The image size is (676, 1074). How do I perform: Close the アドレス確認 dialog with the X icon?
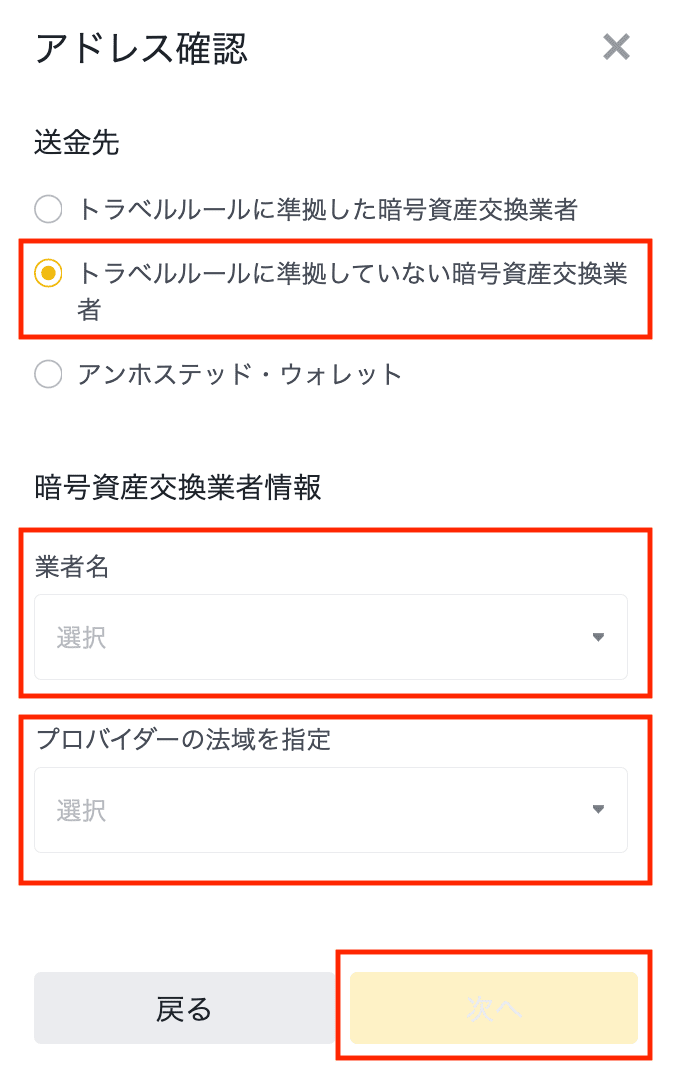[616, 47]
